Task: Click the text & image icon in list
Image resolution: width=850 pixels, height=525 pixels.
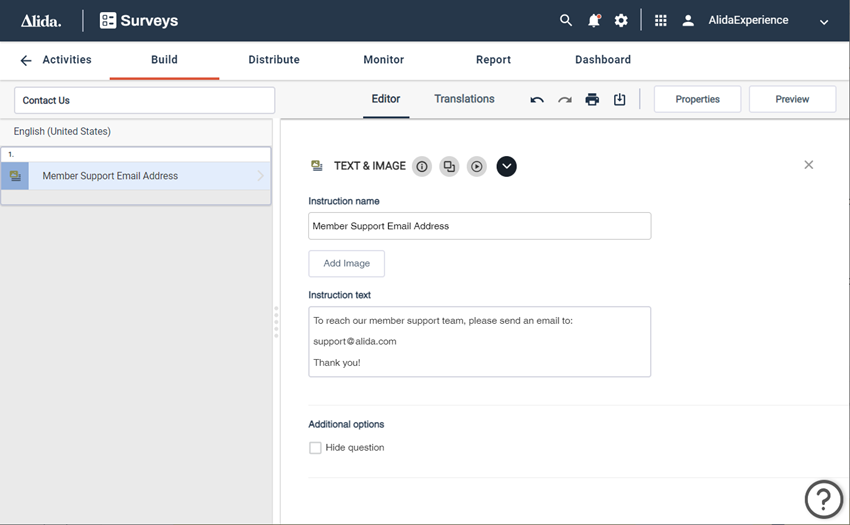Action: (15, 176)
